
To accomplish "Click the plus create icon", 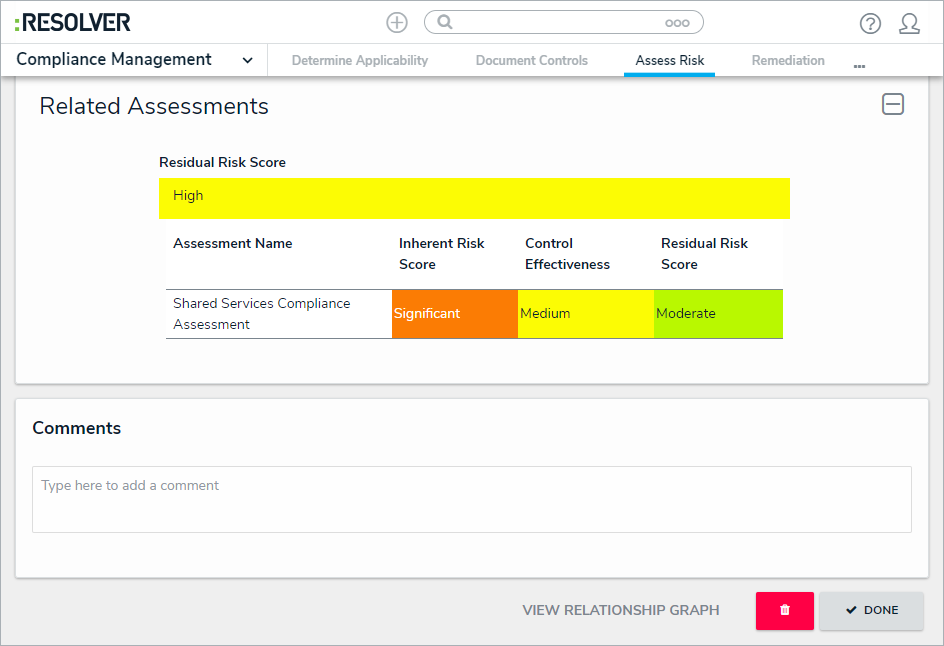I will [397, 22].
